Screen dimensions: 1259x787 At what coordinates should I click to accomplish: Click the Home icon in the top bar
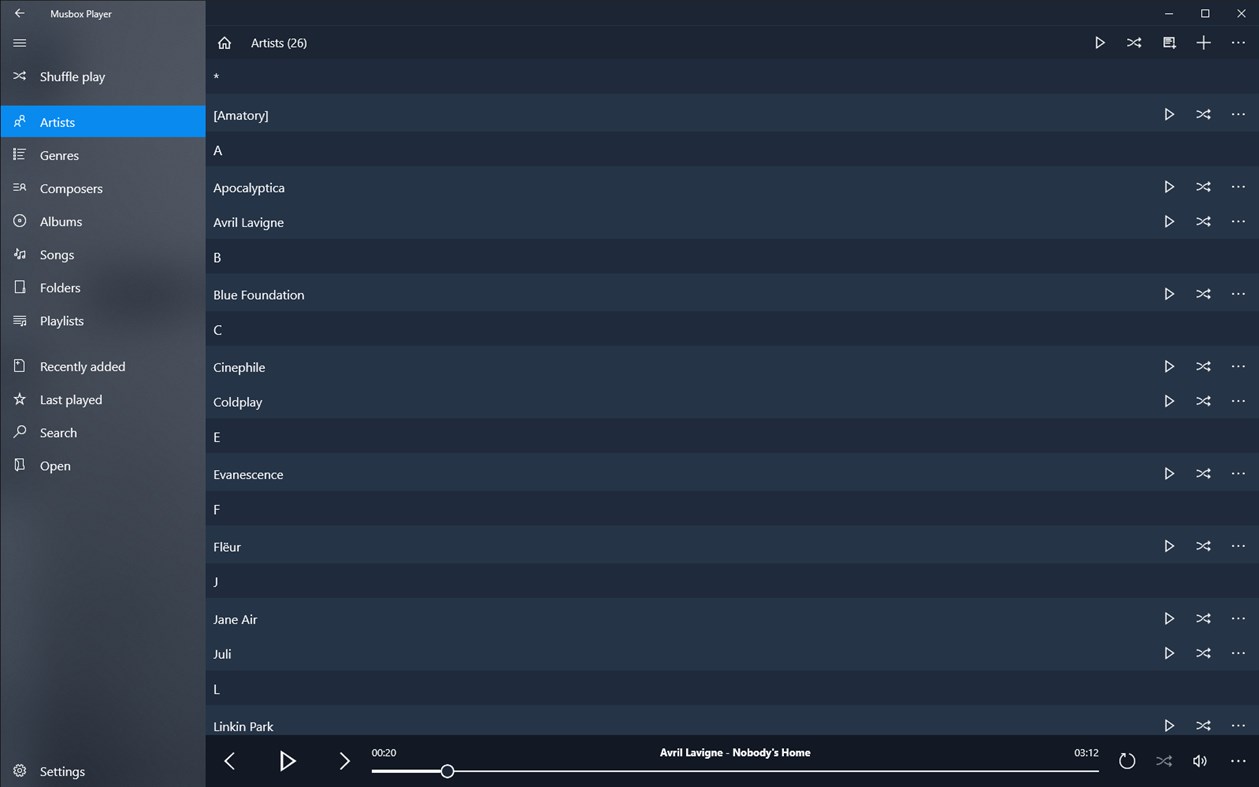pos(224,42)
